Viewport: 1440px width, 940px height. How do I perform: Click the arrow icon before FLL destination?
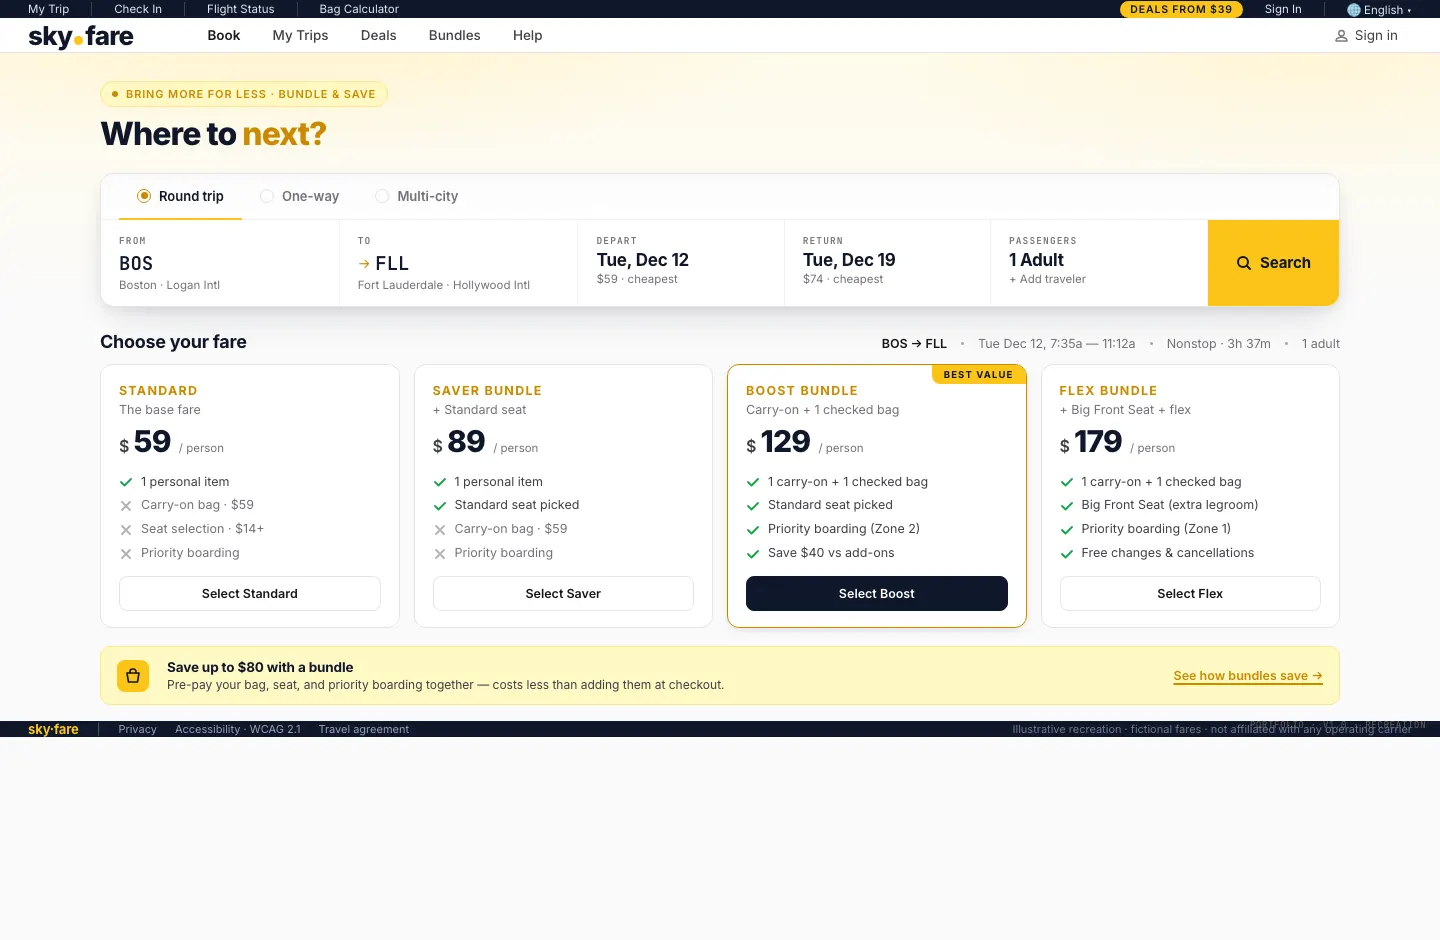click(x=364, y=264)
